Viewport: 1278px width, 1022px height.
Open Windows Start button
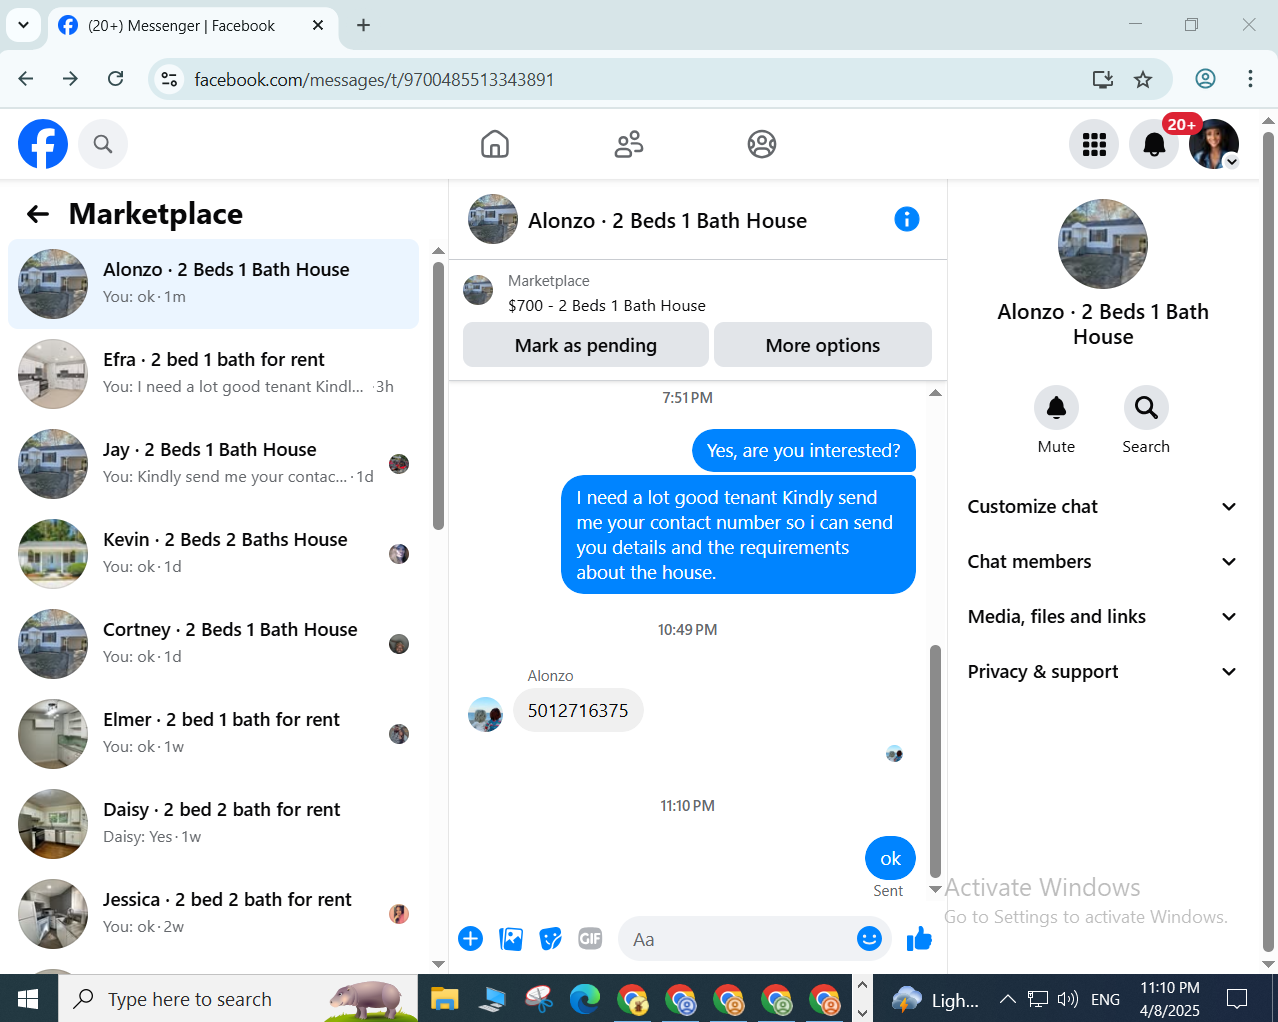click(28, 999)
